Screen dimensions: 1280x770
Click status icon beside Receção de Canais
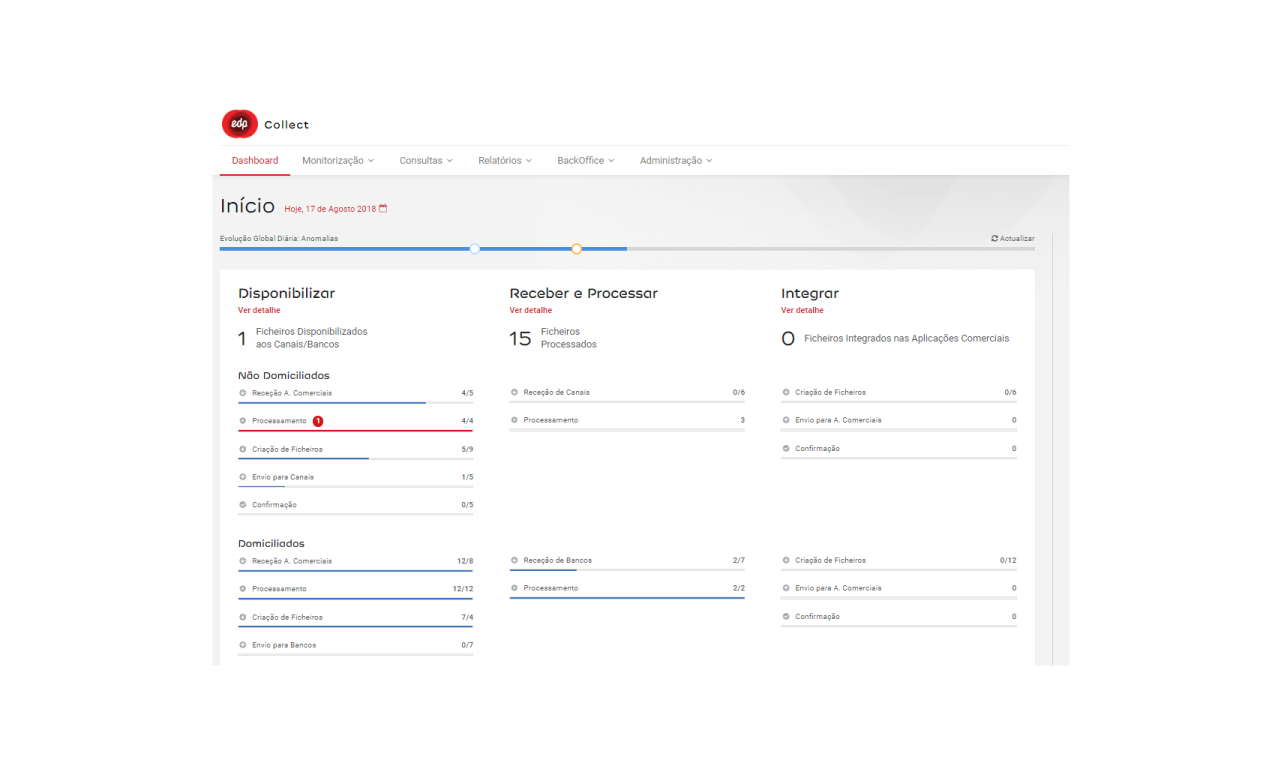pyautogui.click(x=514, y=393)
